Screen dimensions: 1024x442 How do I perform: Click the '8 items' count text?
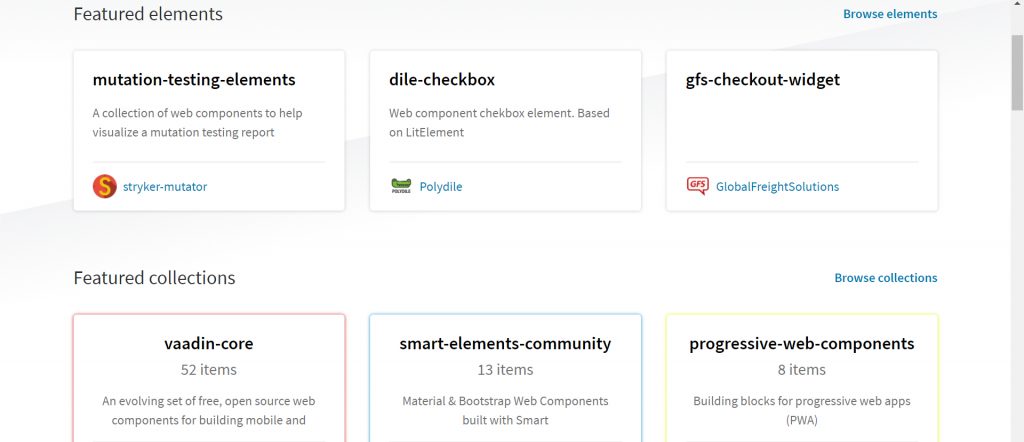pyautogui.click(x=802, y=370)
